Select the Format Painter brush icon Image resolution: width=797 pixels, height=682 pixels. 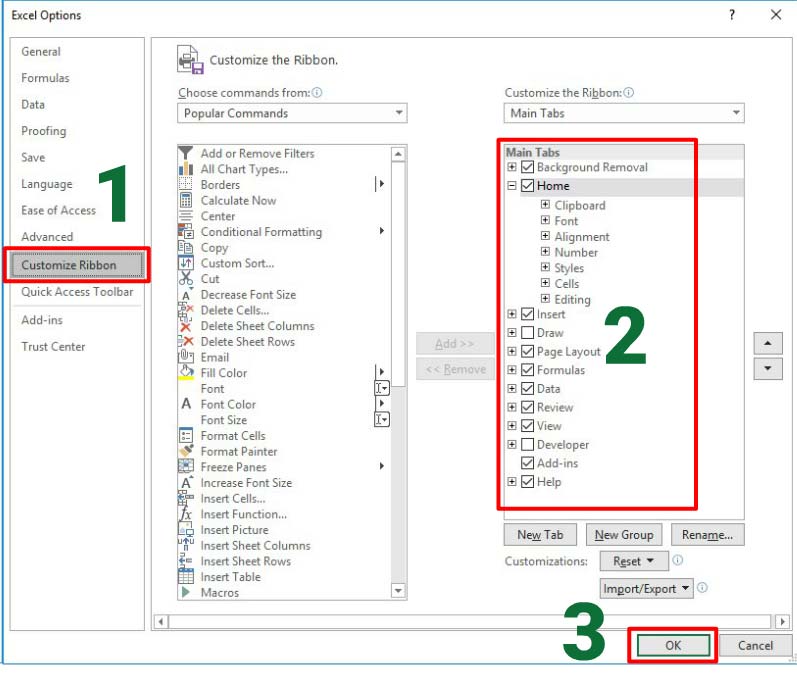click(x=186, y=451)
